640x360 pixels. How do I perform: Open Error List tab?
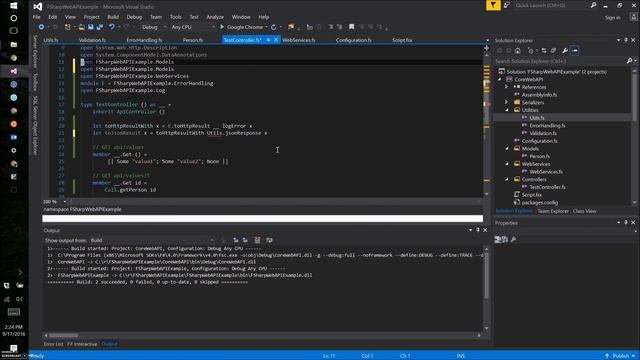pyautogui.click(x=53, y=344)
